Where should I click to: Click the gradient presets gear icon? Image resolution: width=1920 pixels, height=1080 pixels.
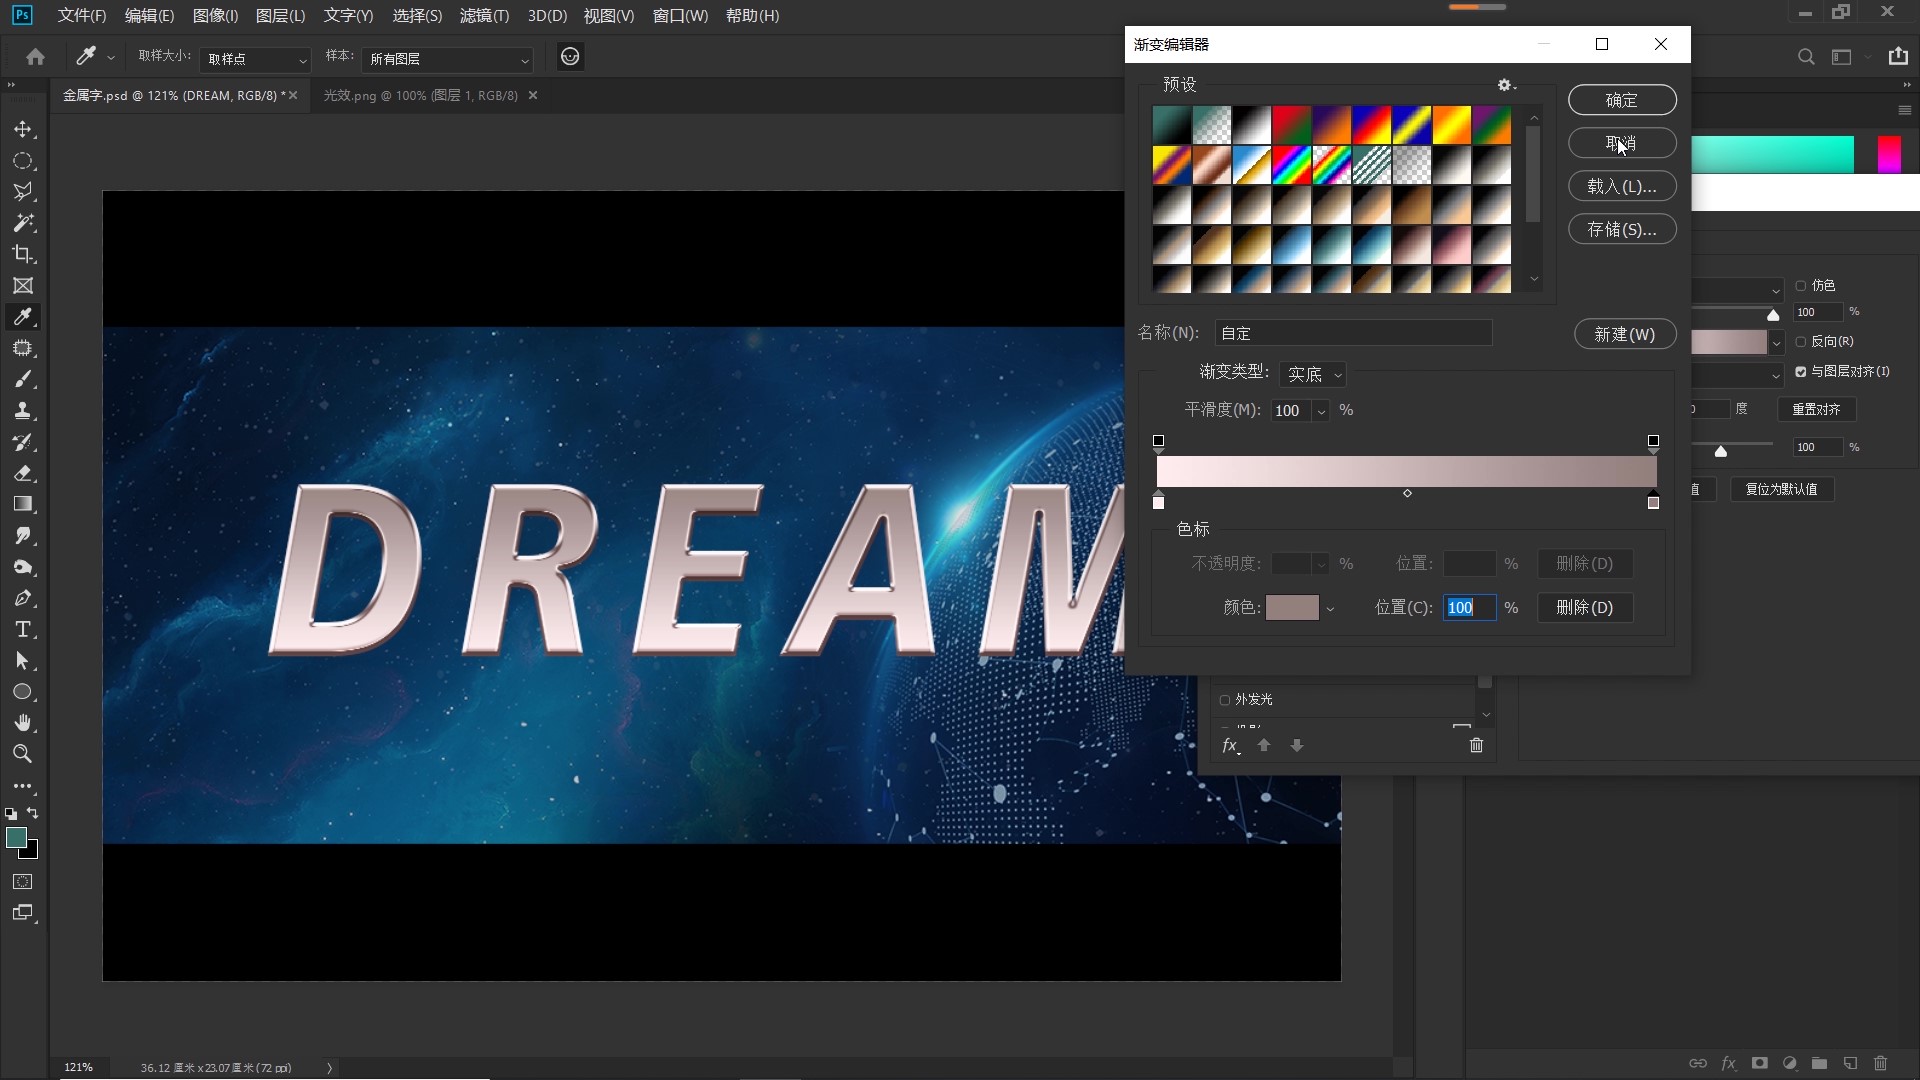(x=1505, y=85)
